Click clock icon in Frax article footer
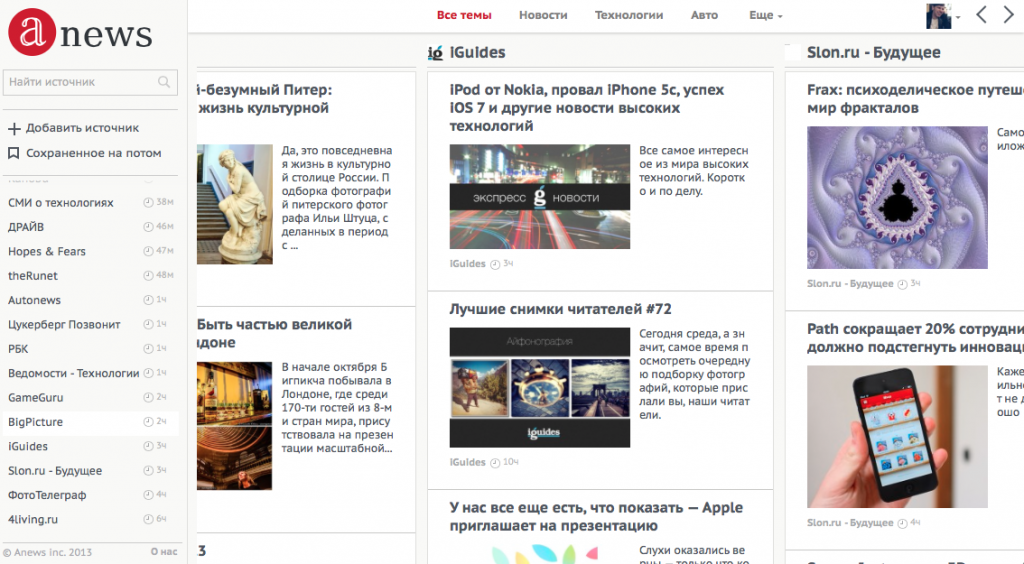Viewport: 1024px width, 564px height. tap(903, 285)
